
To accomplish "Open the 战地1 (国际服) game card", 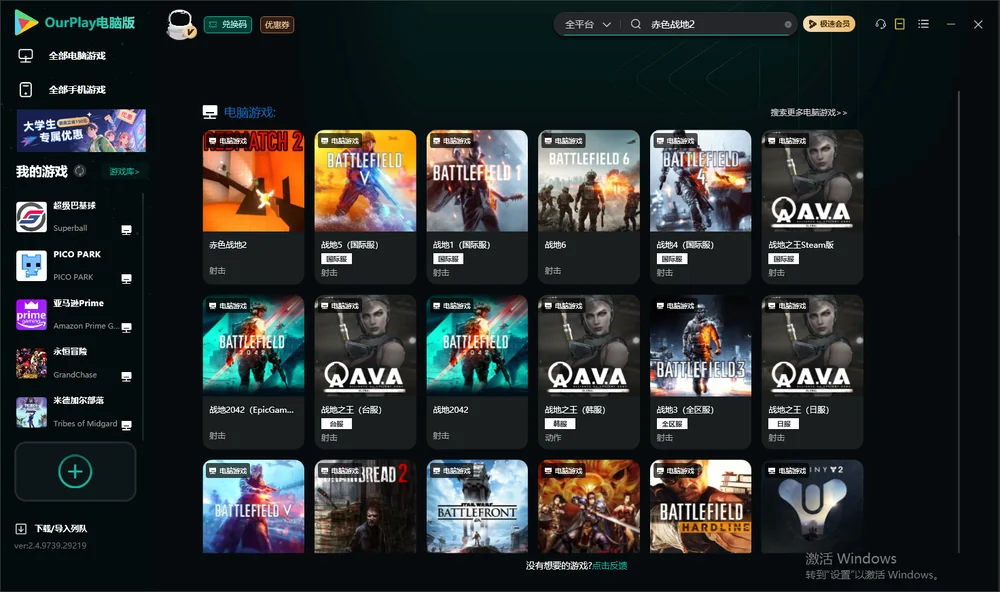I will point(477,207).
